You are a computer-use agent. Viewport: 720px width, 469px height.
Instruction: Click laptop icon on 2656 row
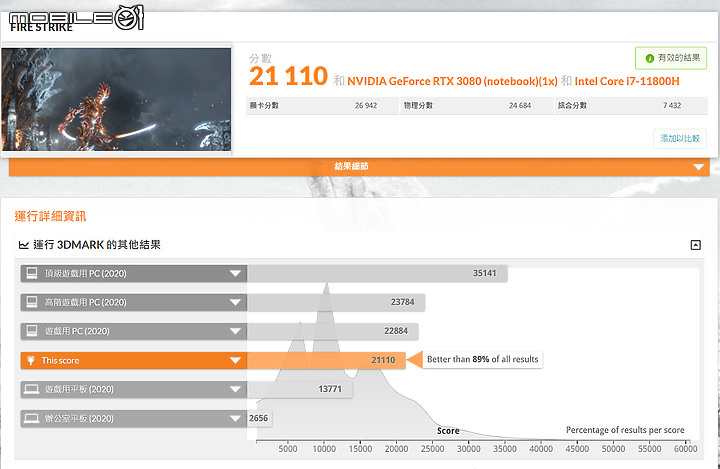coord(31,418)
